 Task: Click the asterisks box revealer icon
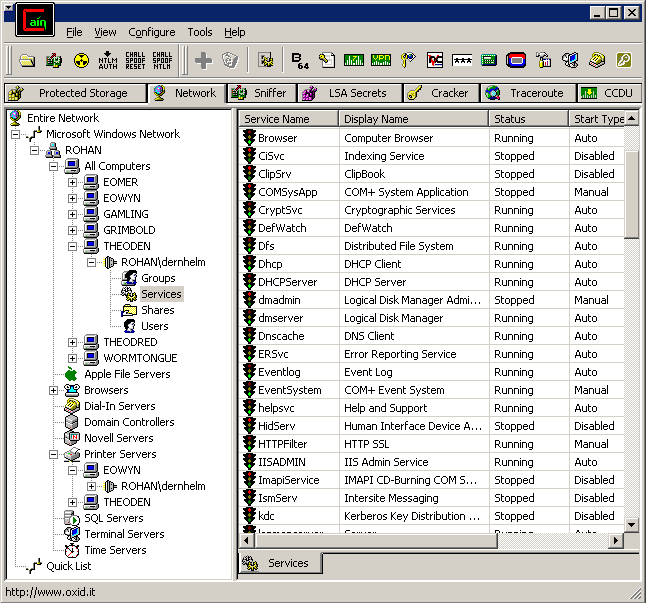click(x=462, y=61)
